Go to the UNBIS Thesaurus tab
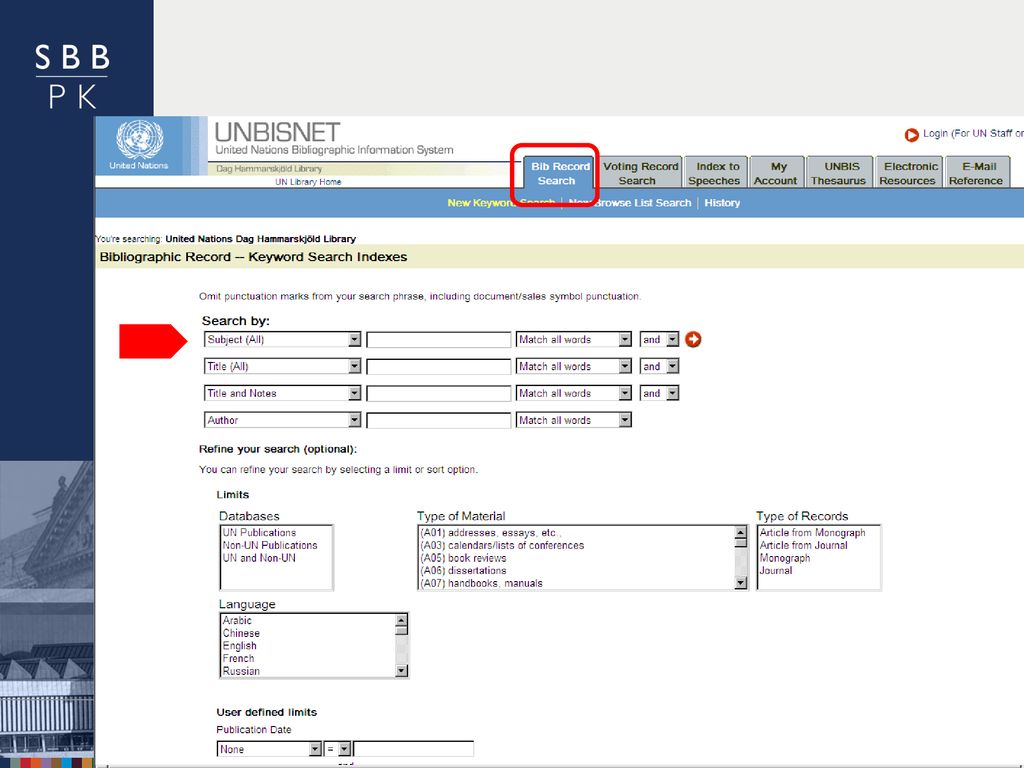The height and width of the screenshot is (768, 1024). 839,174
